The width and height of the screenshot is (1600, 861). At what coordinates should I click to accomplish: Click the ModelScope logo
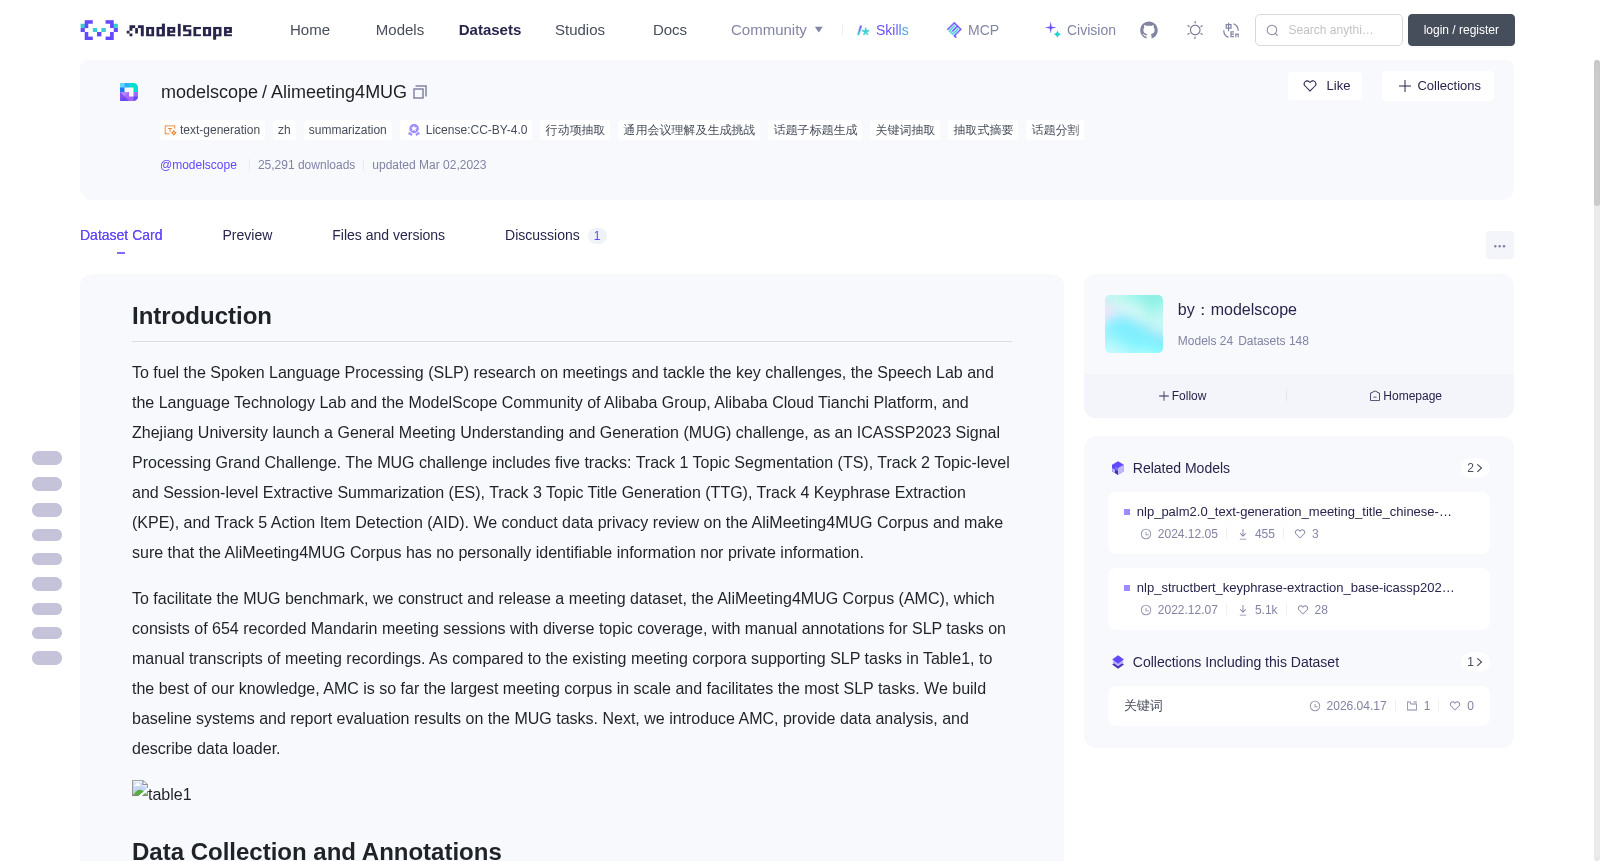156,30
